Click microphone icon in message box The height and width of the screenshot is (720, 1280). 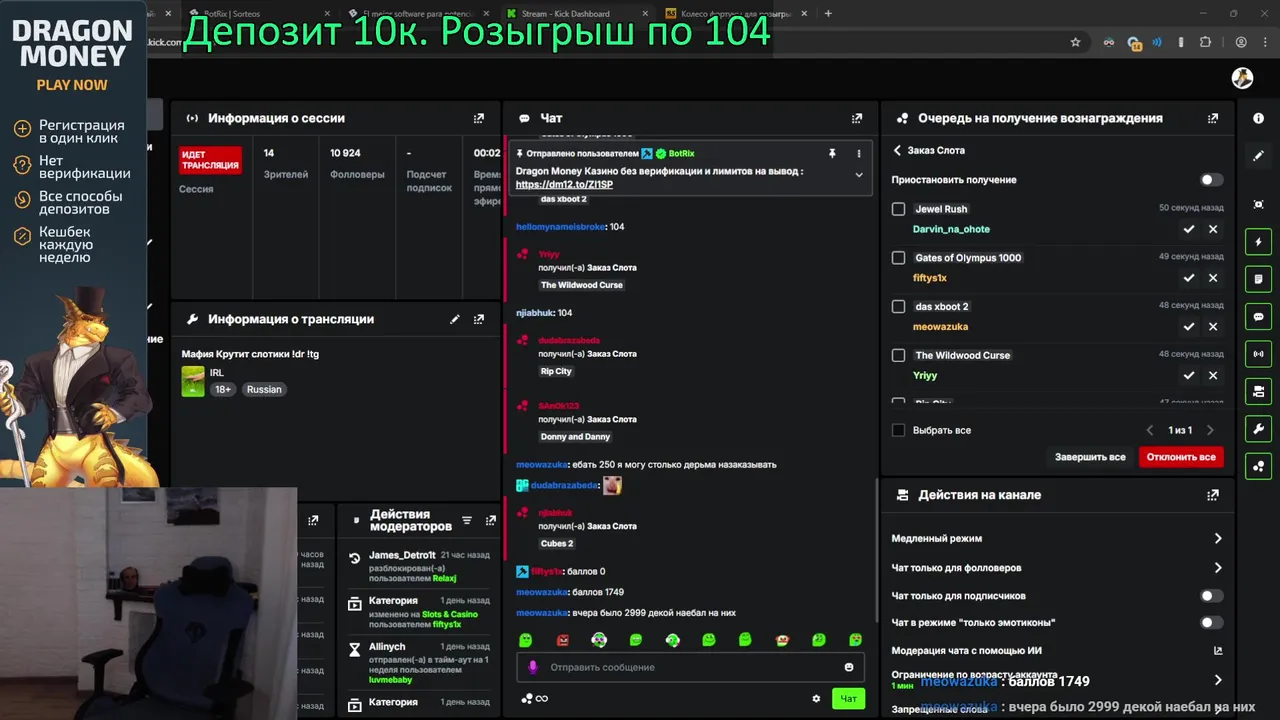533,667
